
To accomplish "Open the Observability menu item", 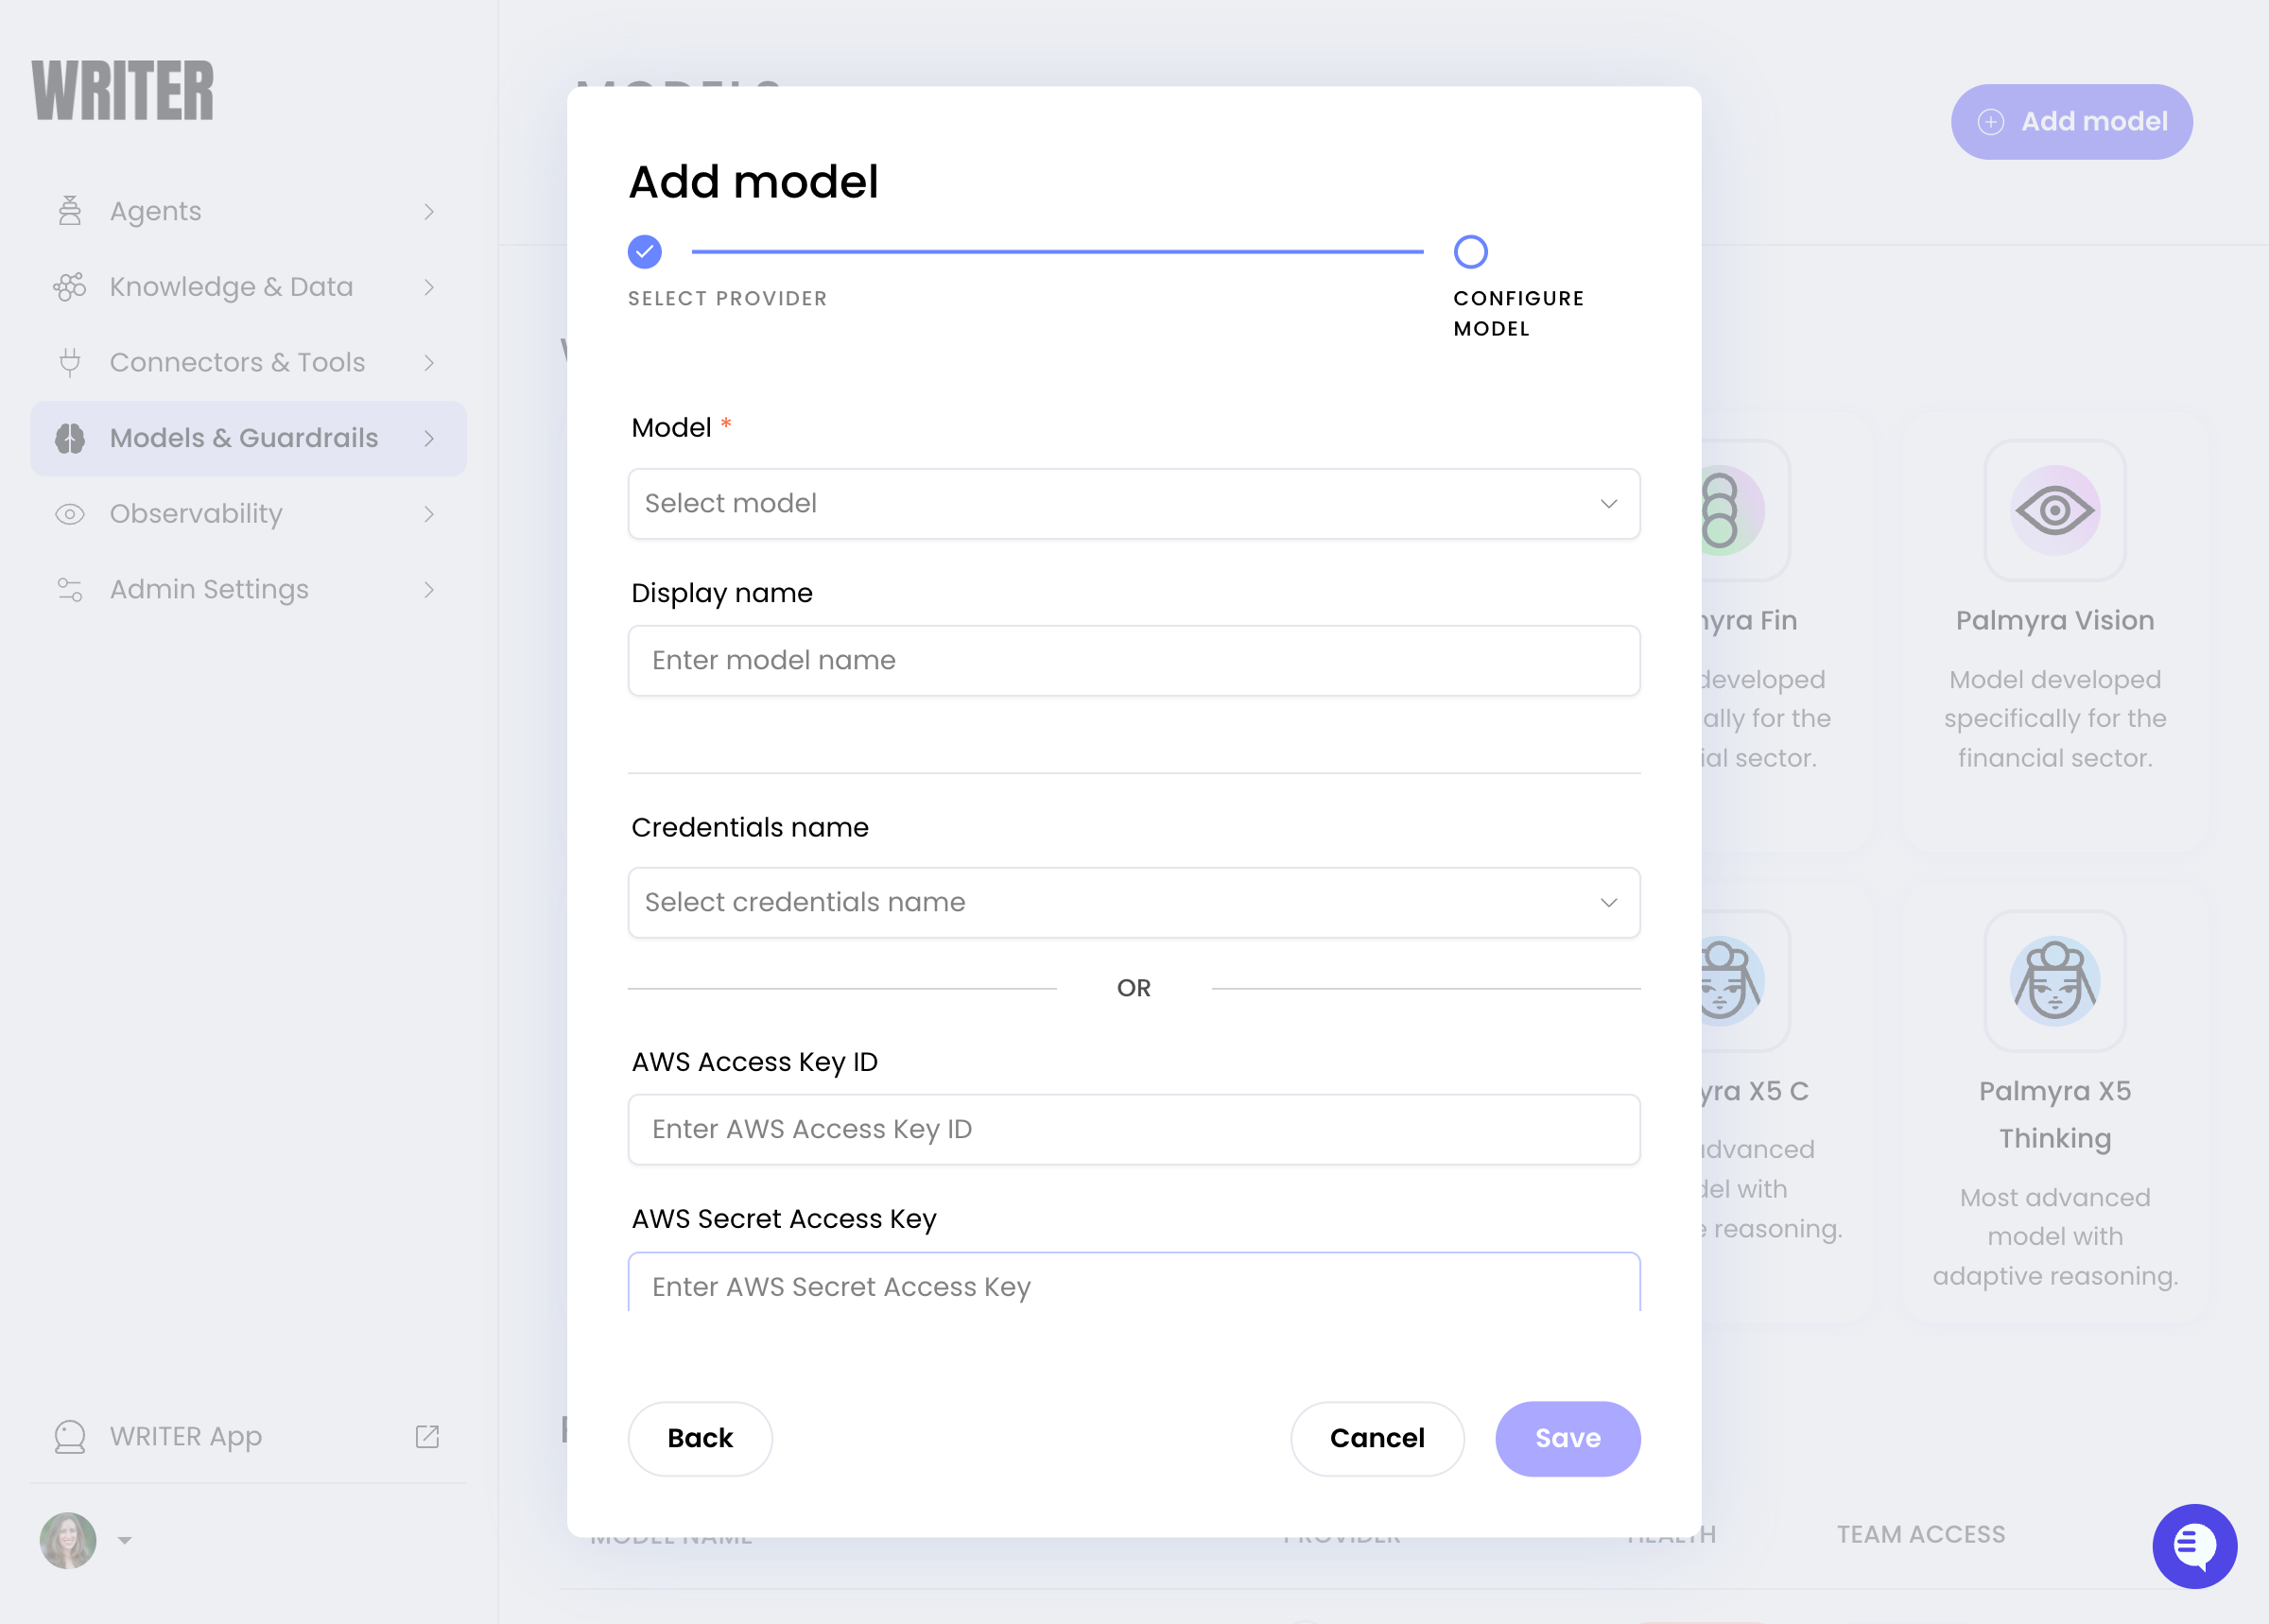I will (x=196, y=514).
